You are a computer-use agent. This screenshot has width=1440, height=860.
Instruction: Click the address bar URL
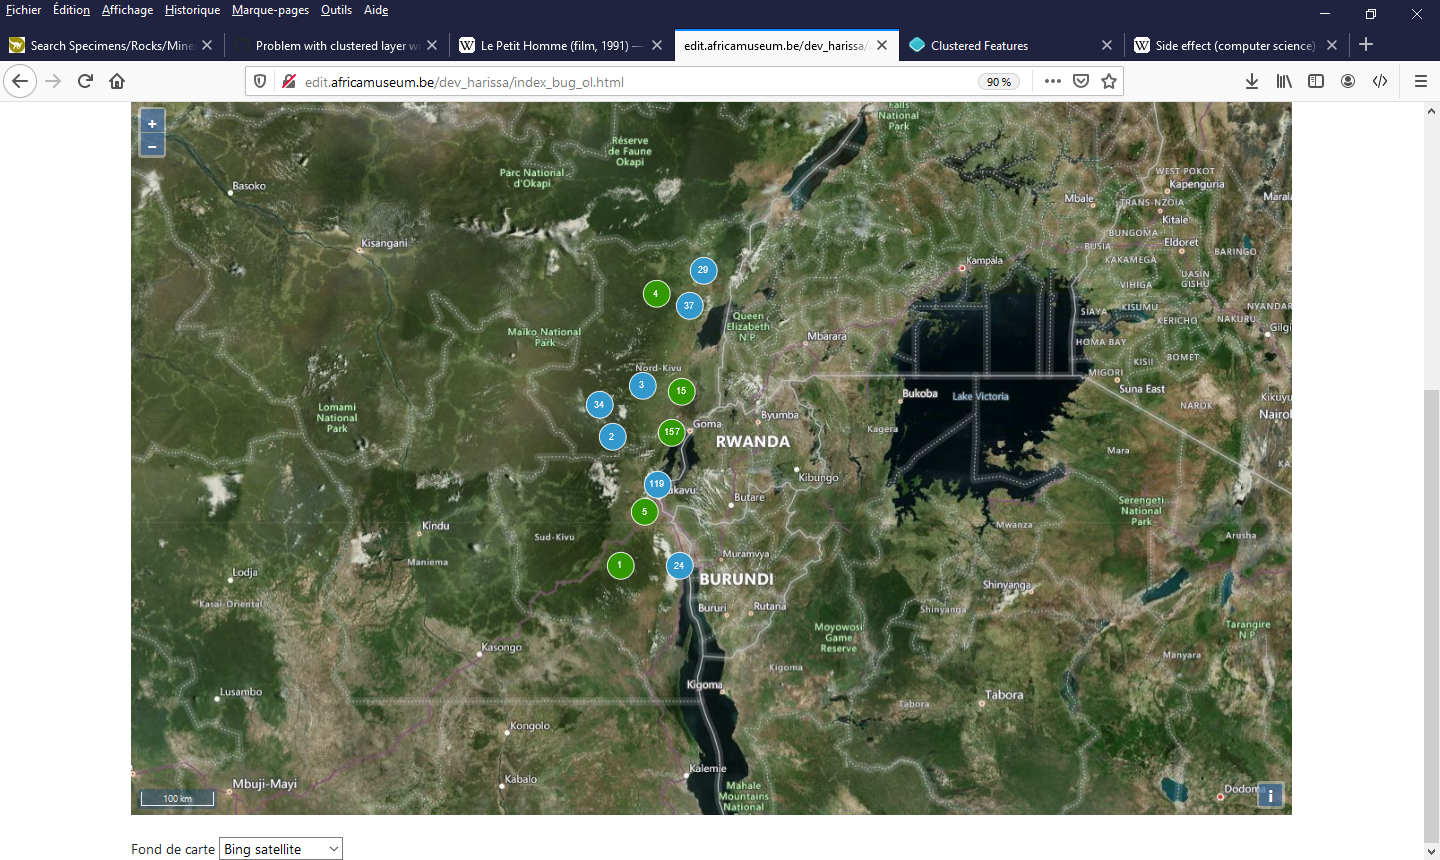click(464, 82)
